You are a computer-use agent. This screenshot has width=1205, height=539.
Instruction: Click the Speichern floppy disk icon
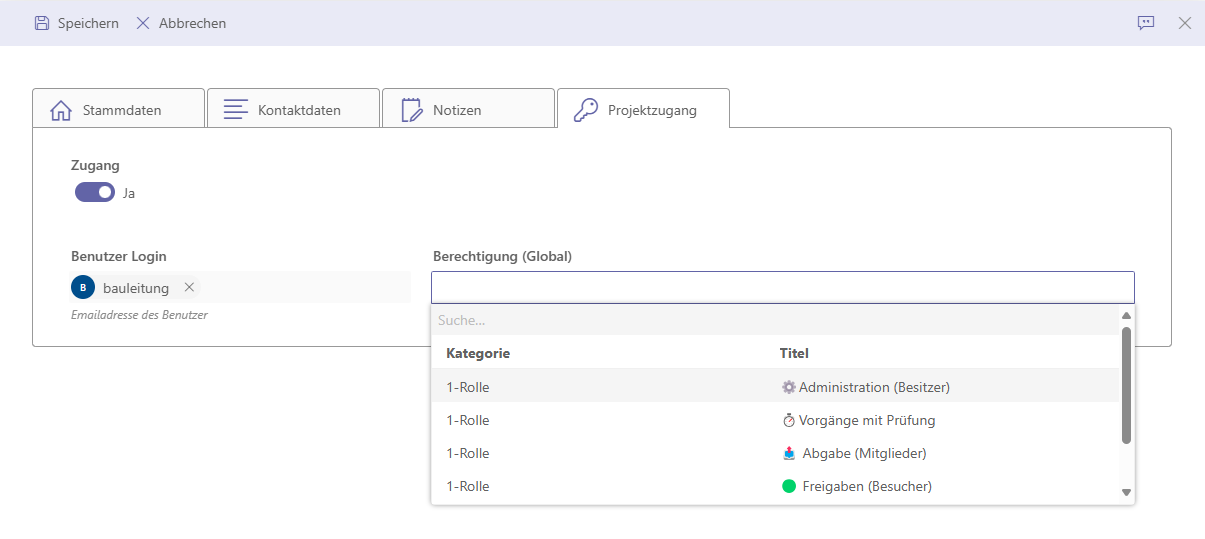(42, 23)
